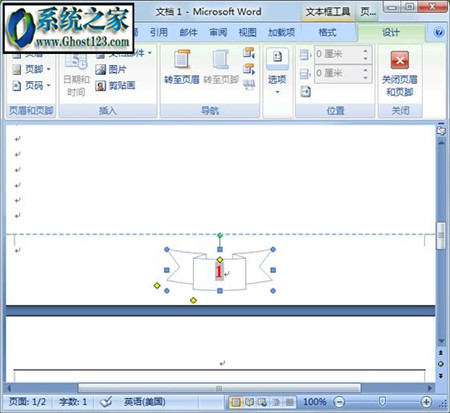
Task: Click the 日期和时间 (Date and Time) icon
Action: pos(76,61)
